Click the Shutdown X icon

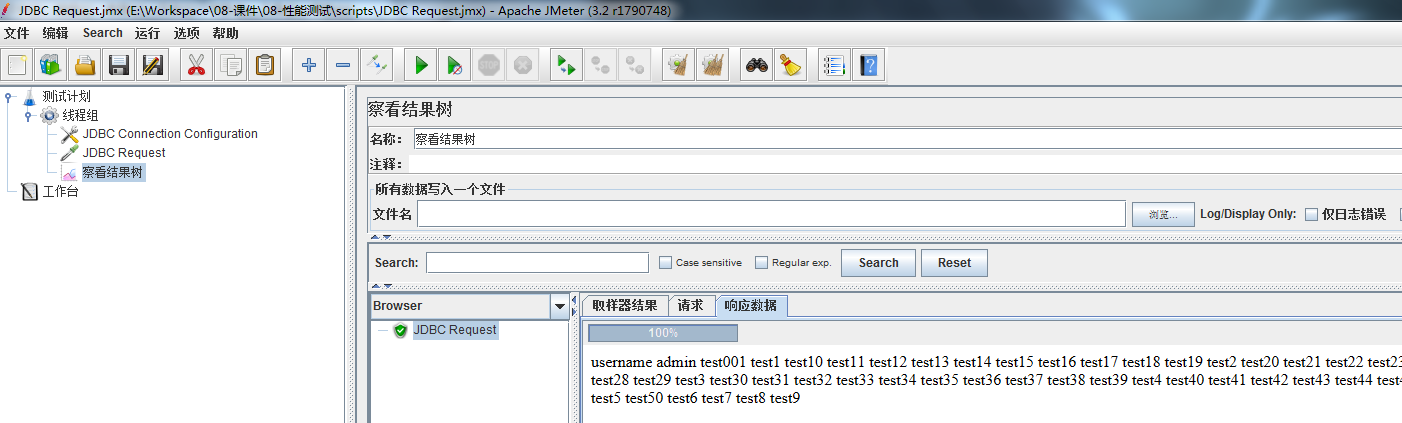pyautogui.click(x=522, y=66)
